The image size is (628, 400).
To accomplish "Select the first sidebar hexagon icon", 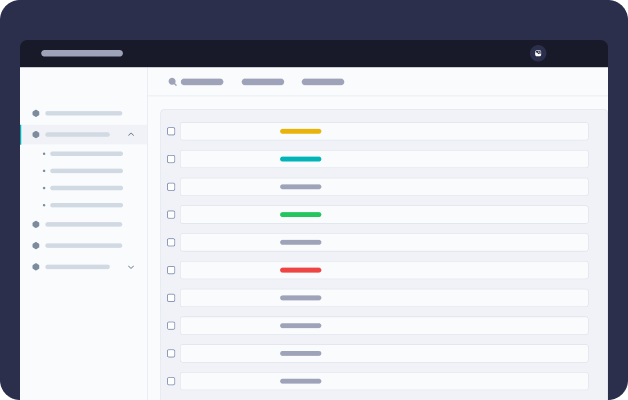I will click(36, 113).
